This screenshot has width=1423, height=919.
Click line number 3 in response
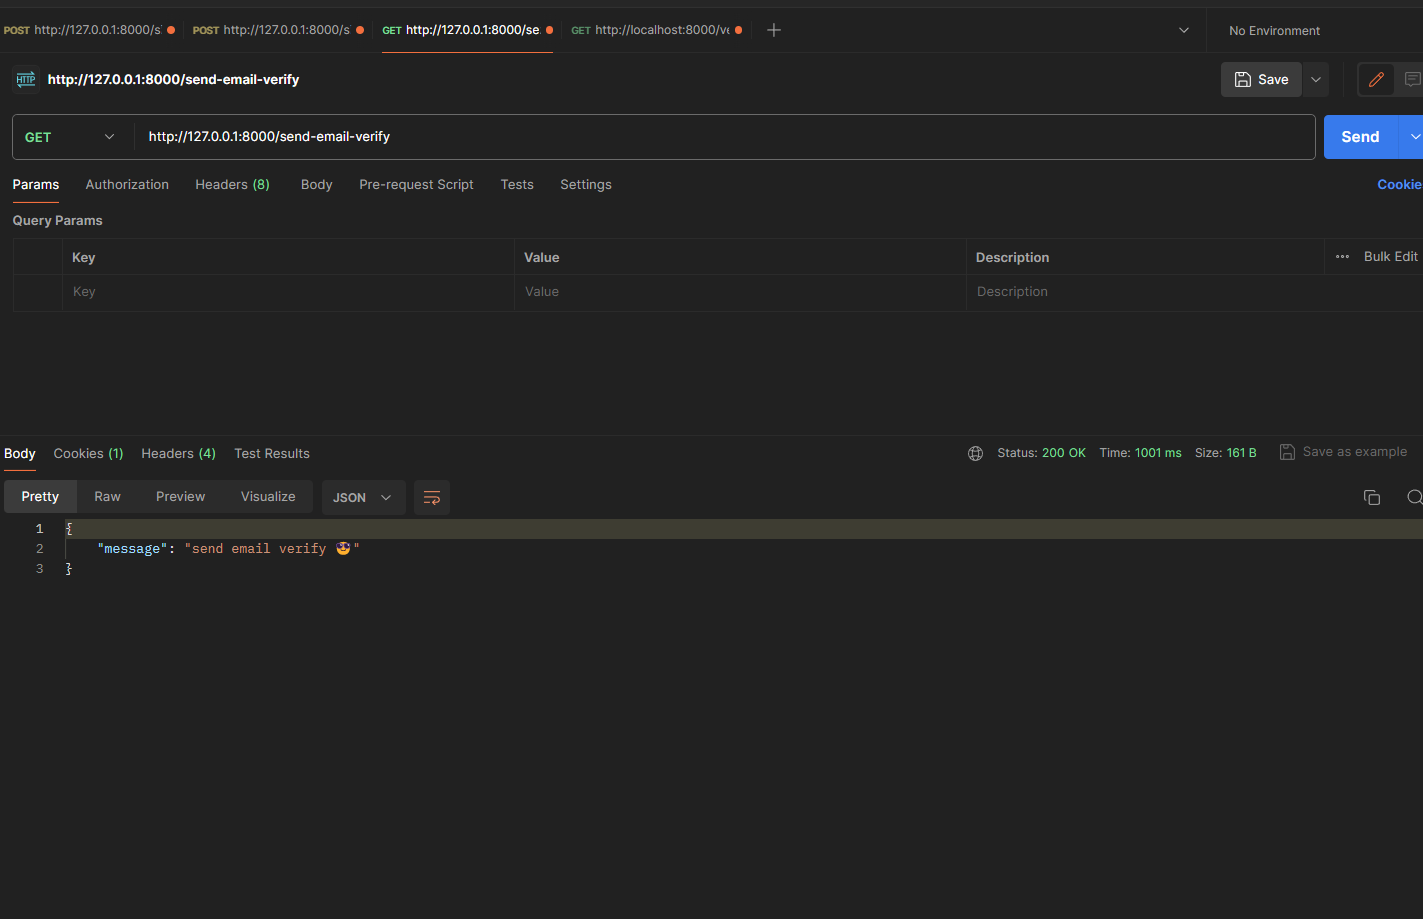(x=40, y=569)
